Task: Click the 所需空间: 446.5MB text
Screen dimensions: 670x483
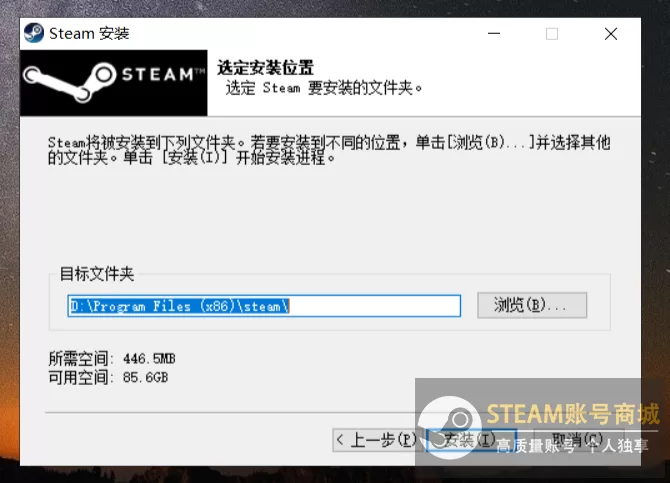Action: tap(112, 358)
